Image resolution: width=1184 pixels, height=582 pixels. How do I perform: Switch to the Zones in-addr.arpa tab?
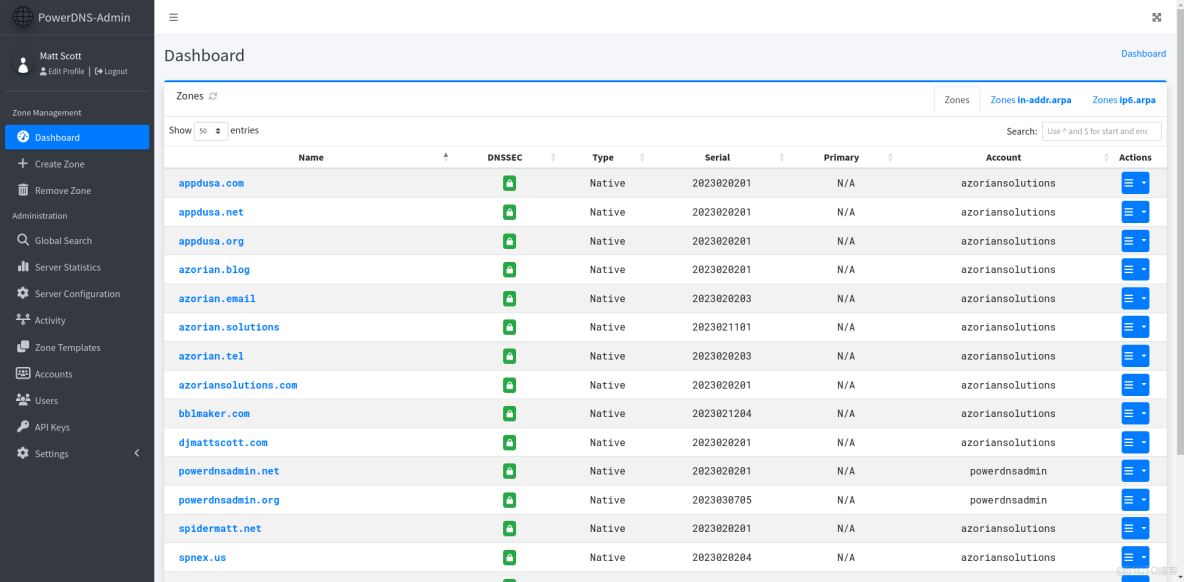(x=1030, y=100)
